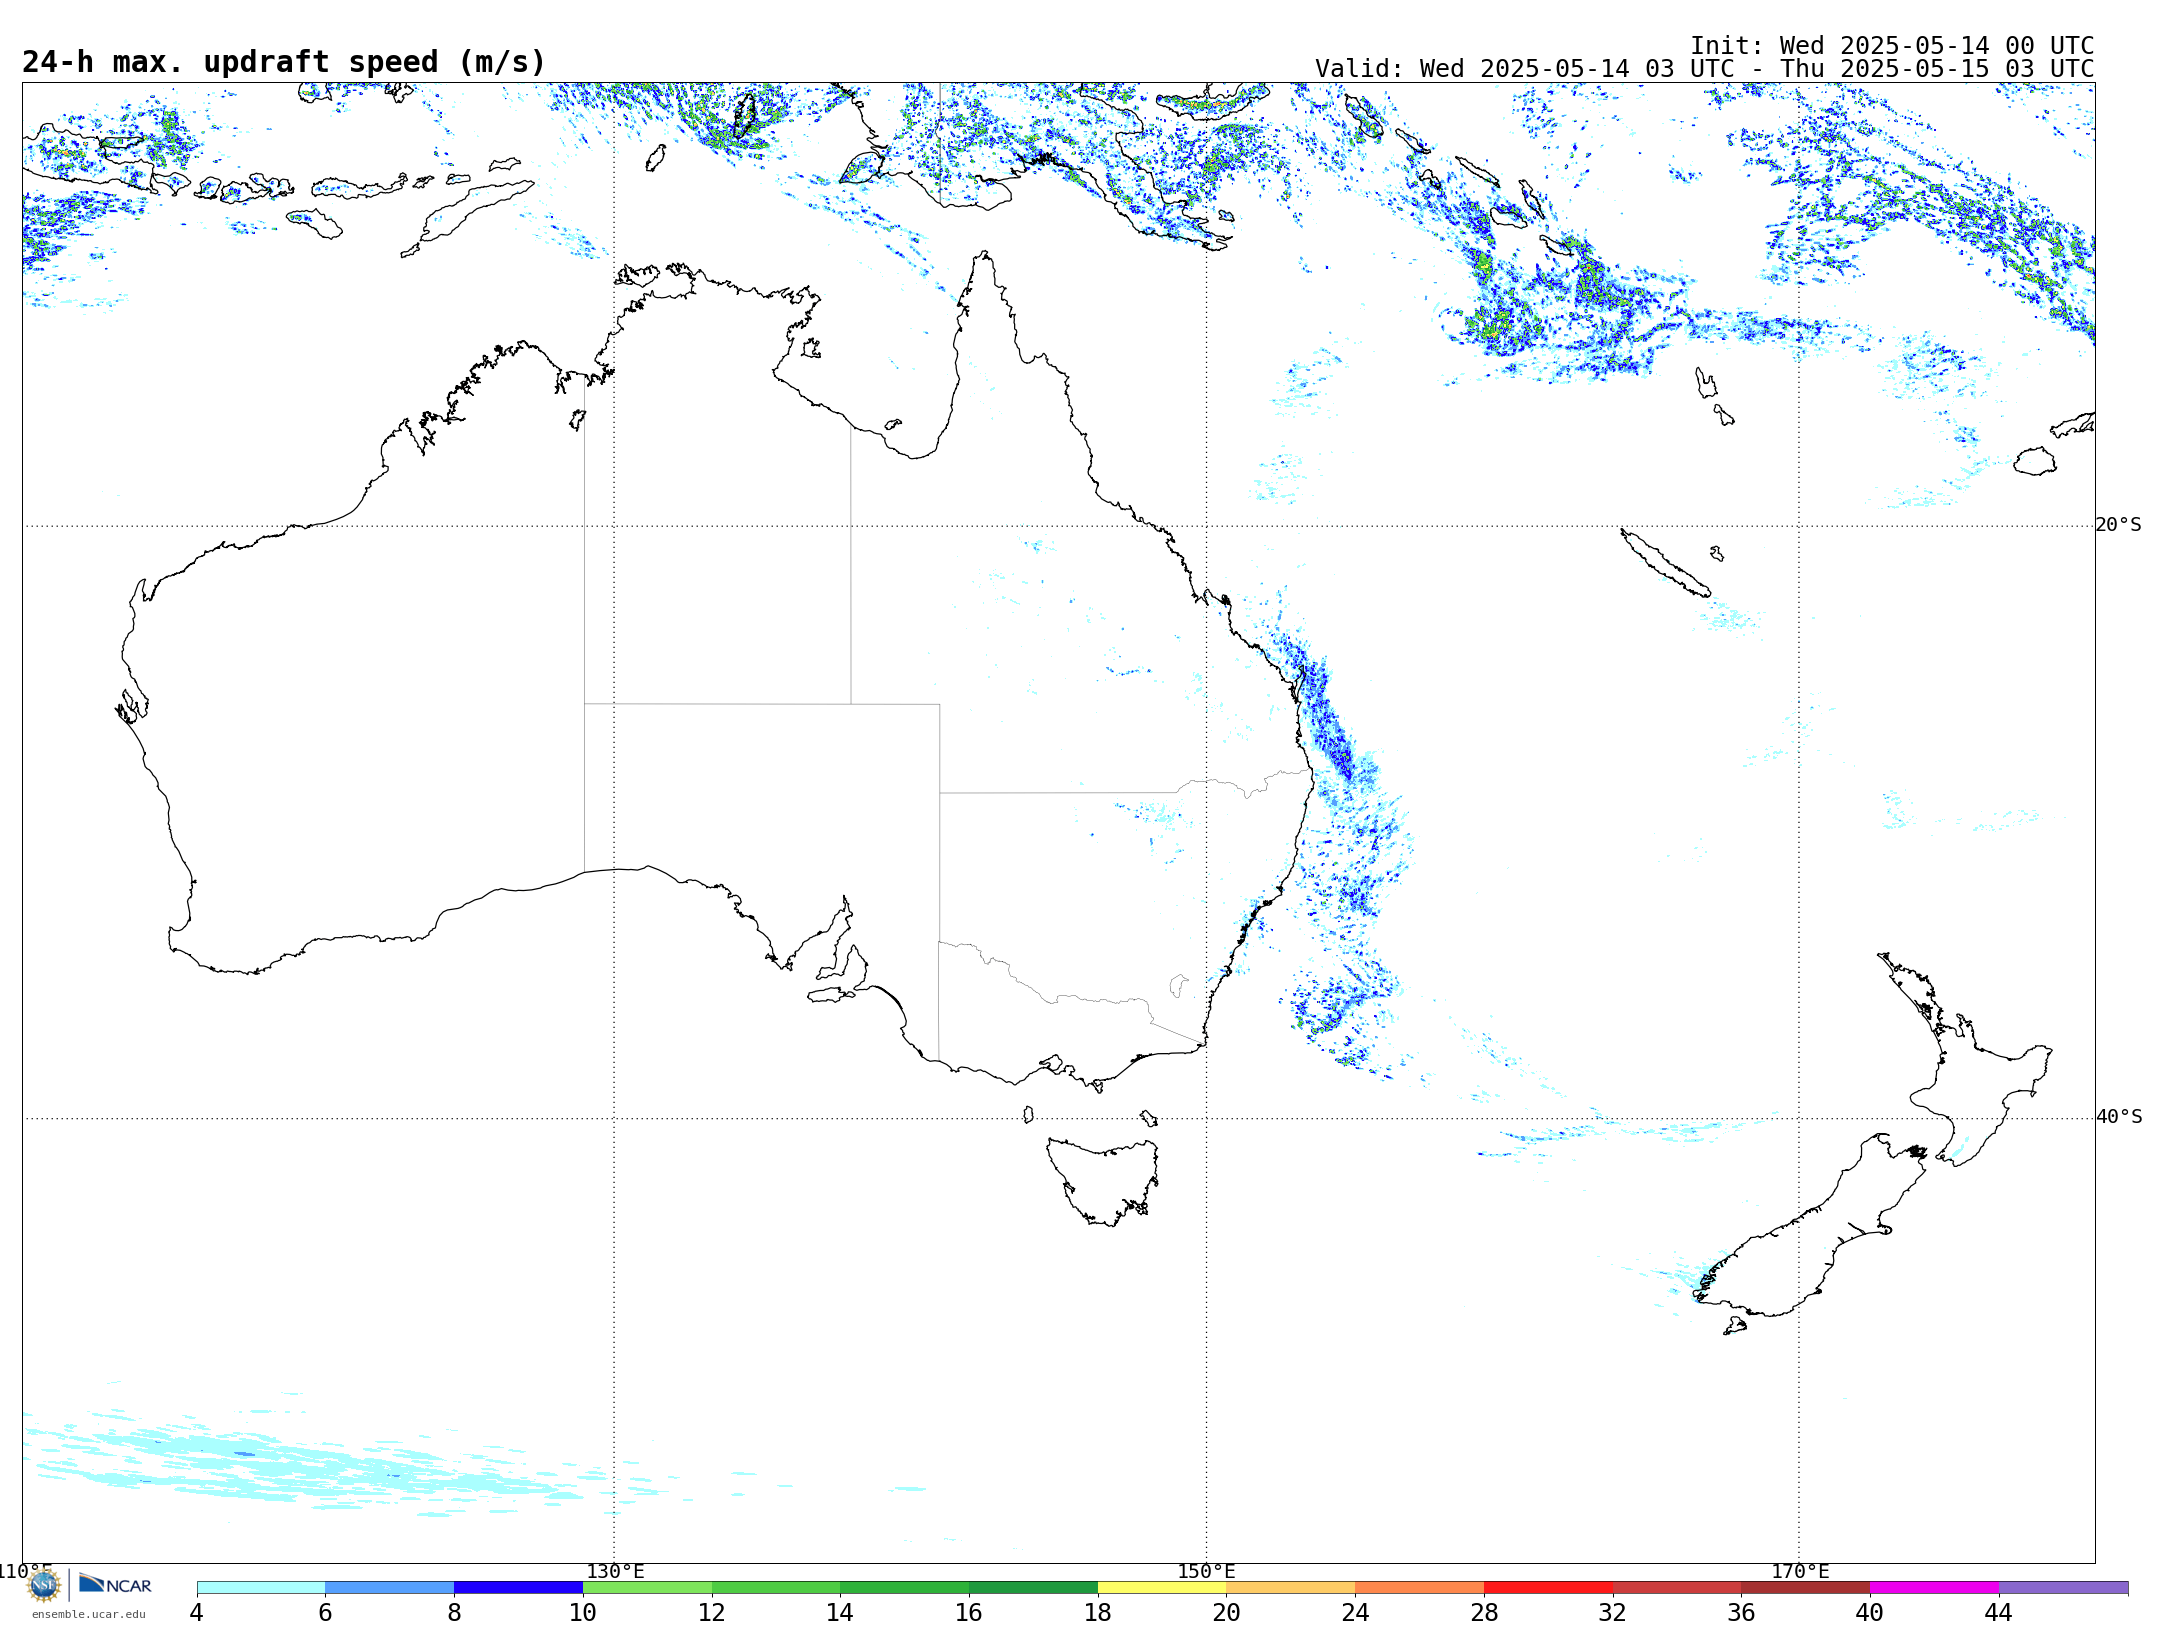Click the 'Init: Wed 2025-05-14 00 UTC' text
Image resolution: width=2160 pixels, height=1626 pixels.
[1892, 46]
